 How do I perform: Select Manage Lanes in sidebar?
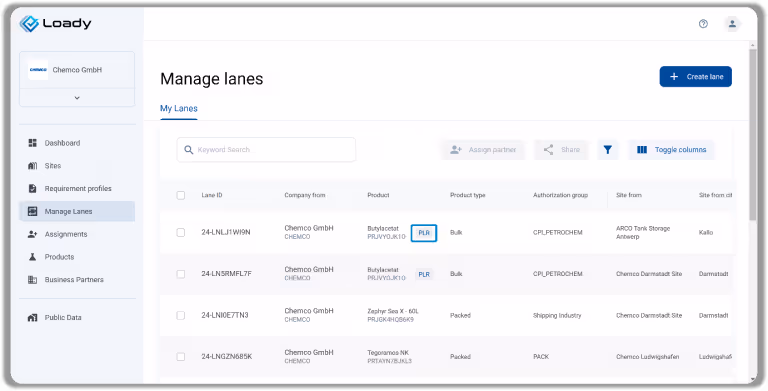click(x=77, y=211)
